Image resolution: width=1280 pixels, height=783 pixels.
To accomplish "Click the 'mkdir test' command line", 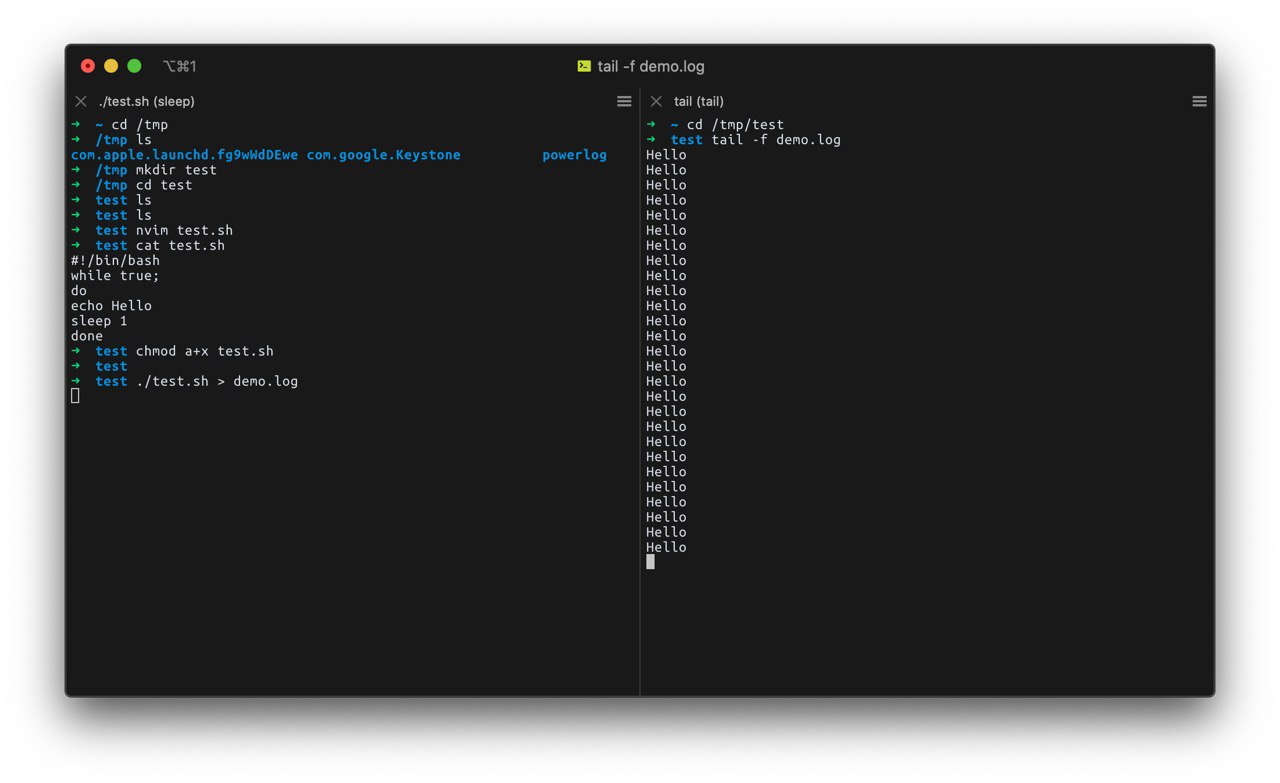I will [x=176, y=170].
